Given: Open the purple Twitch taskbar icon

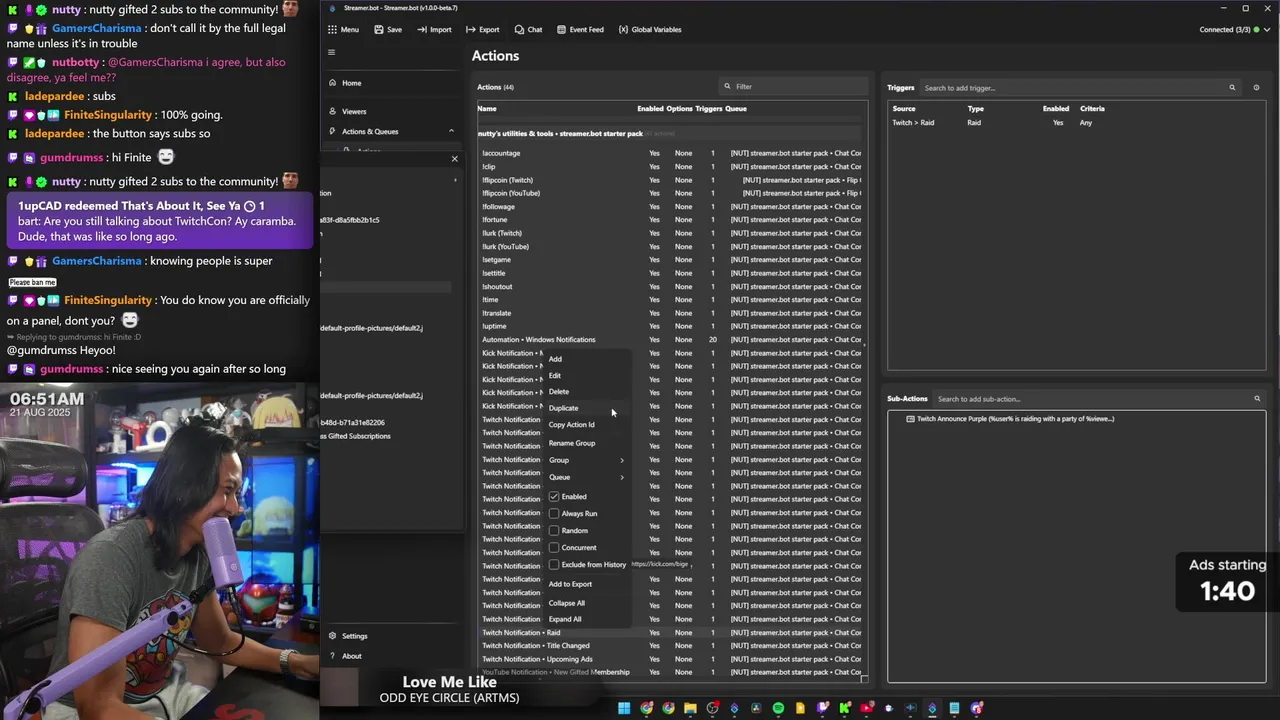Looking at the screenshot, I should [823, 708].
